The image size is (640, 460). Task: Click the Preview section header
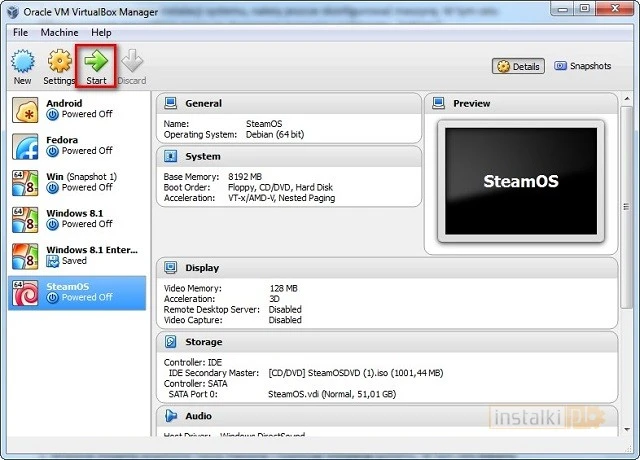[x=521, y=104]
